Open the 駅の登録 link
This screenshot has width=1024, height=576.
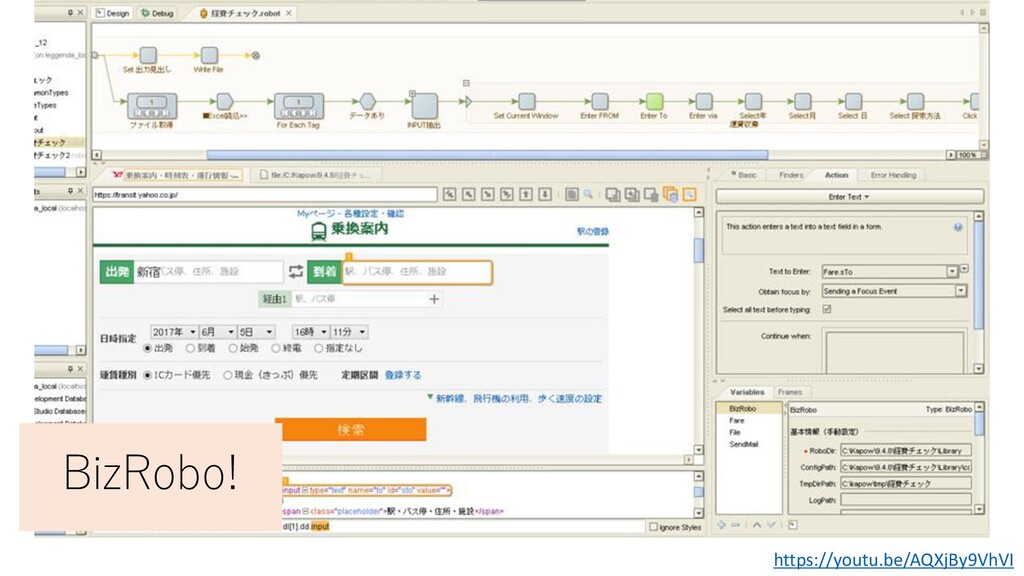(x=592, y=231)
